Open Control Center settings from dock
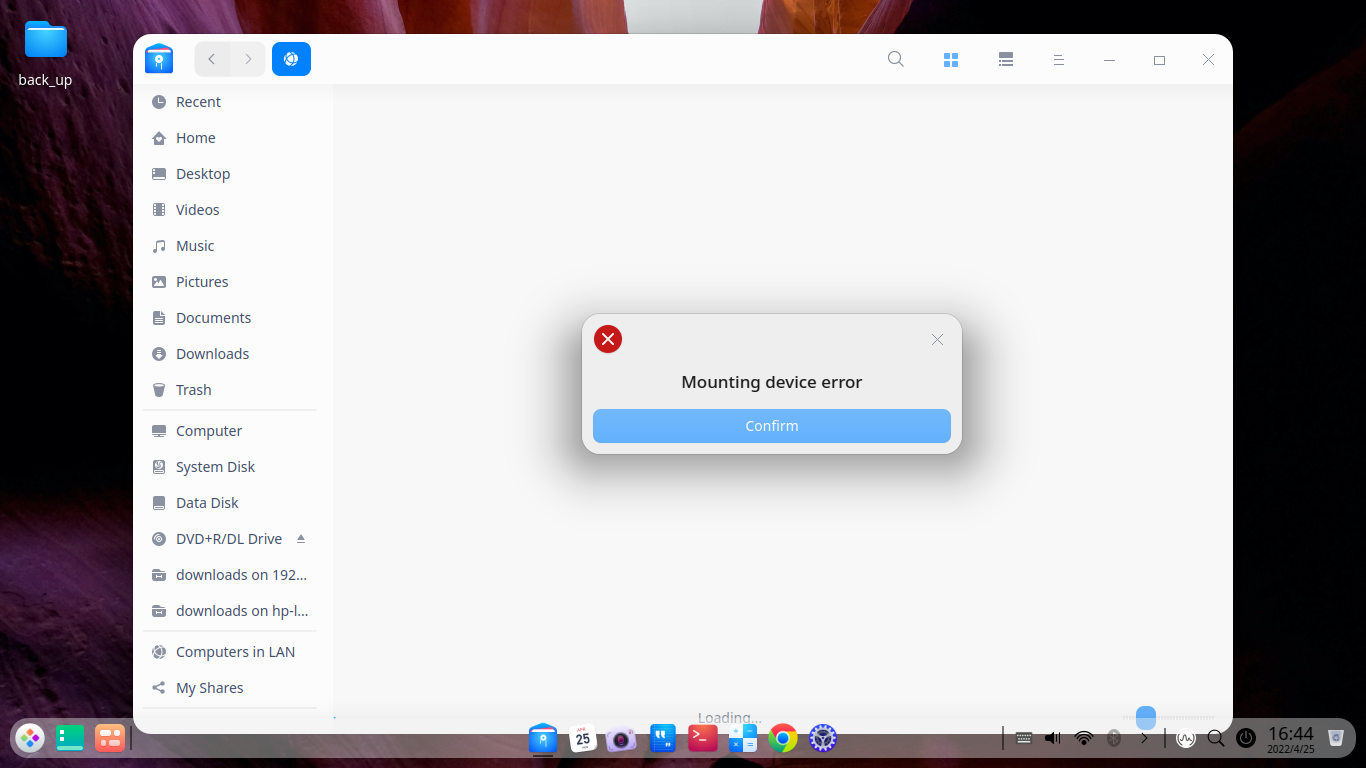Image resolution: width=1366 pixels, height=768 pixels. click(823, 739)
